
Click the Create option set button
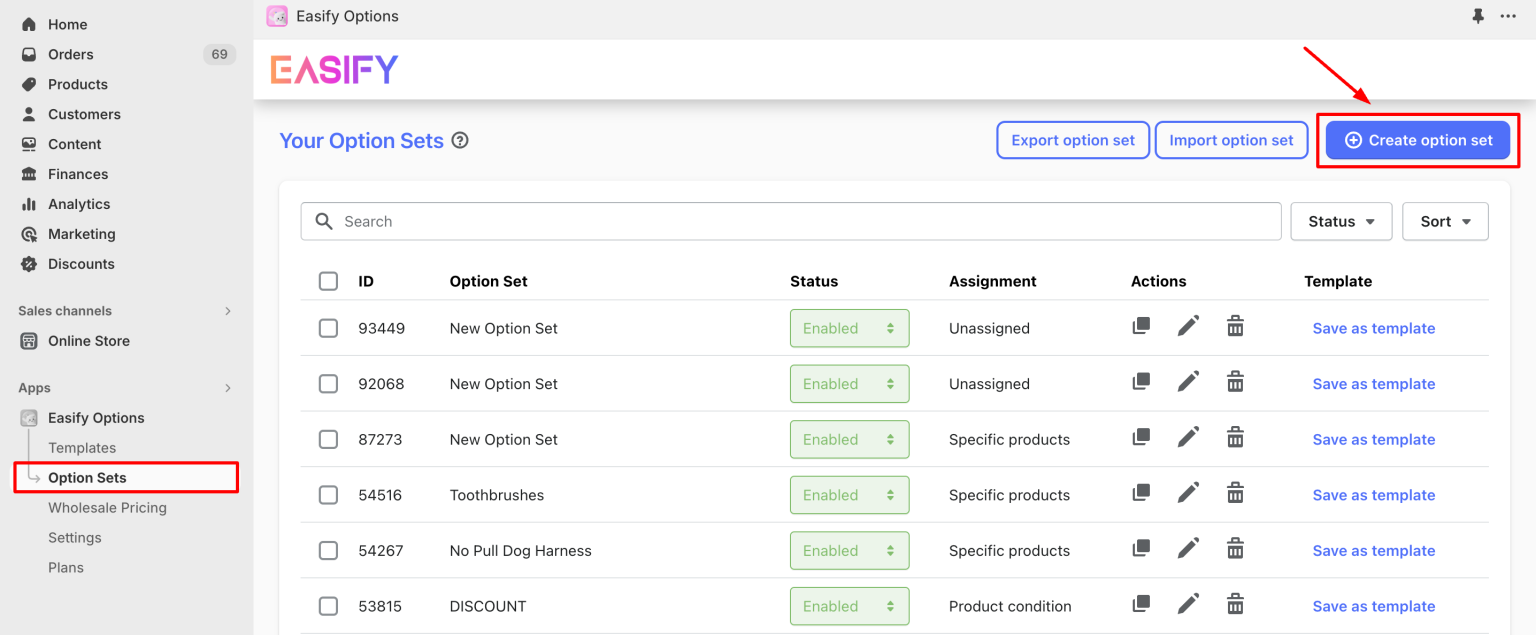coord(1418,140)
